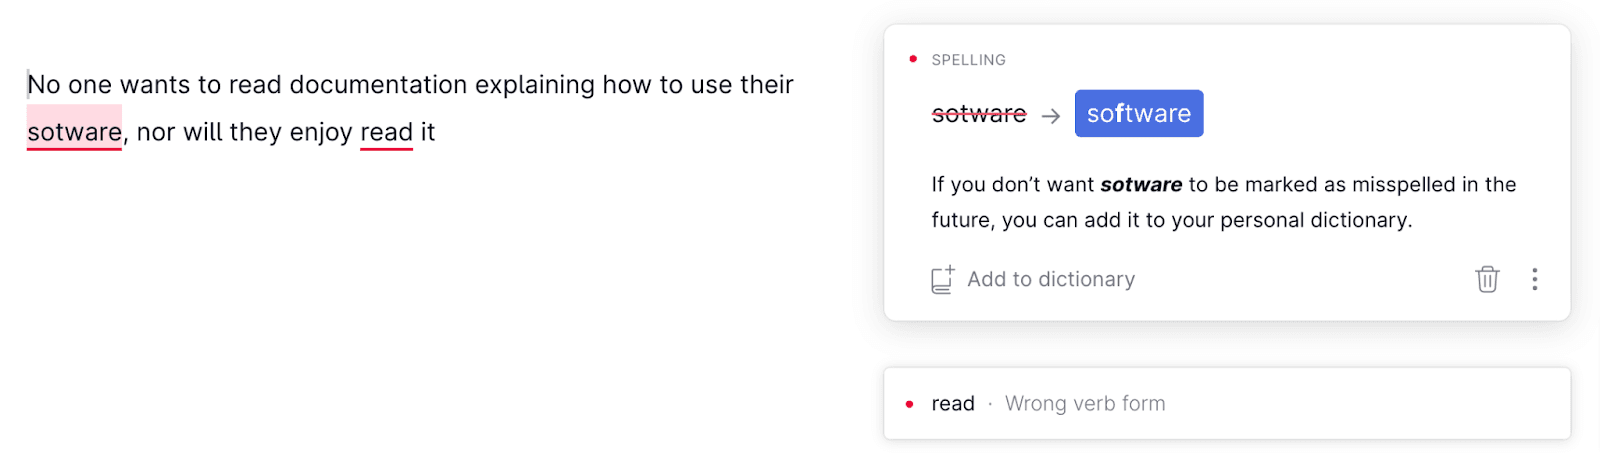Click the "Add to dictionary" text label
1600x476 pixels.
pyautogui.click(x=1051, y=280)
